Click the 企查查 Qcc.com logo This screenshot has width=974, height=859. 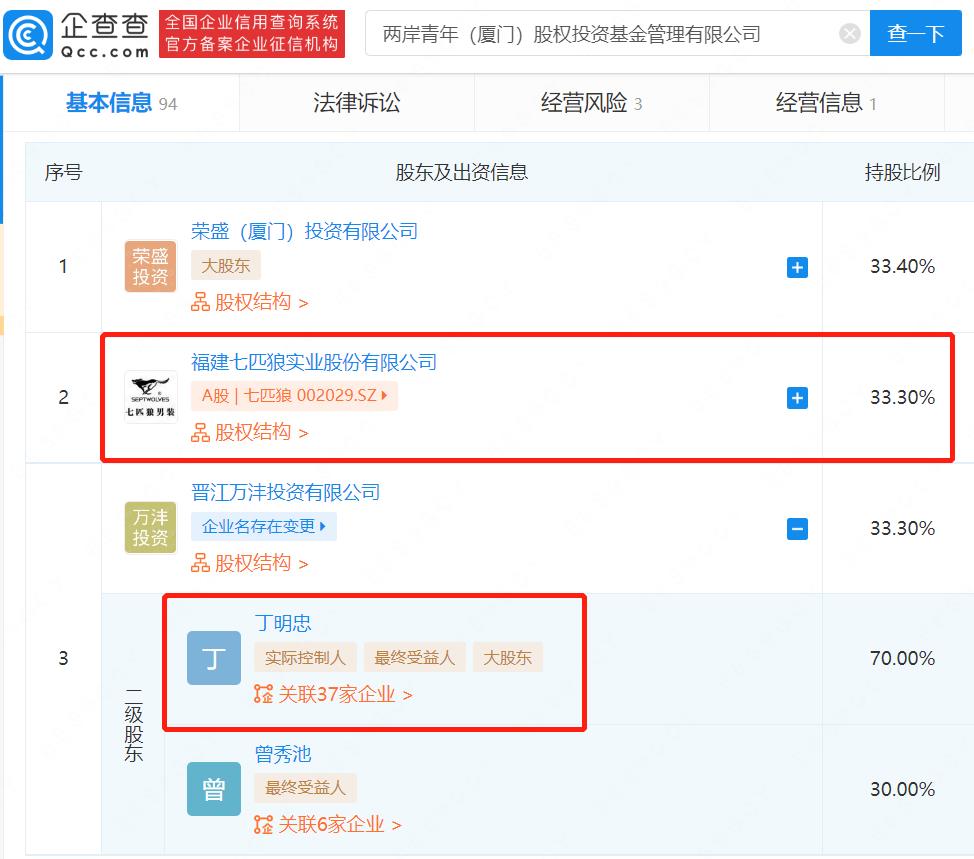coord(80,31)
